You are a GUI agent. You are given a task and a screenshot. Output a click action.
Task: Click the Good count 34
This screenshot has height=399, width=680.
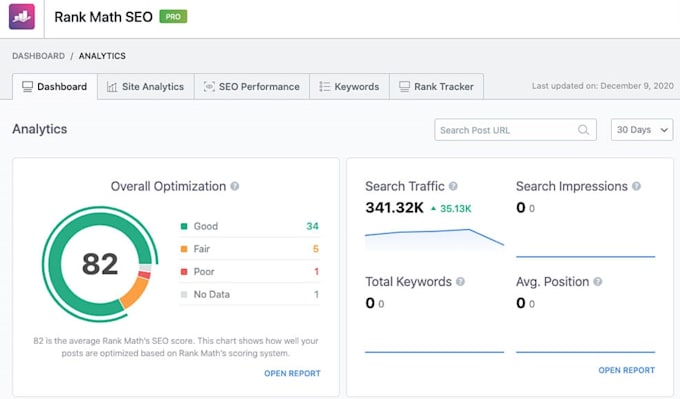[312, 226]
